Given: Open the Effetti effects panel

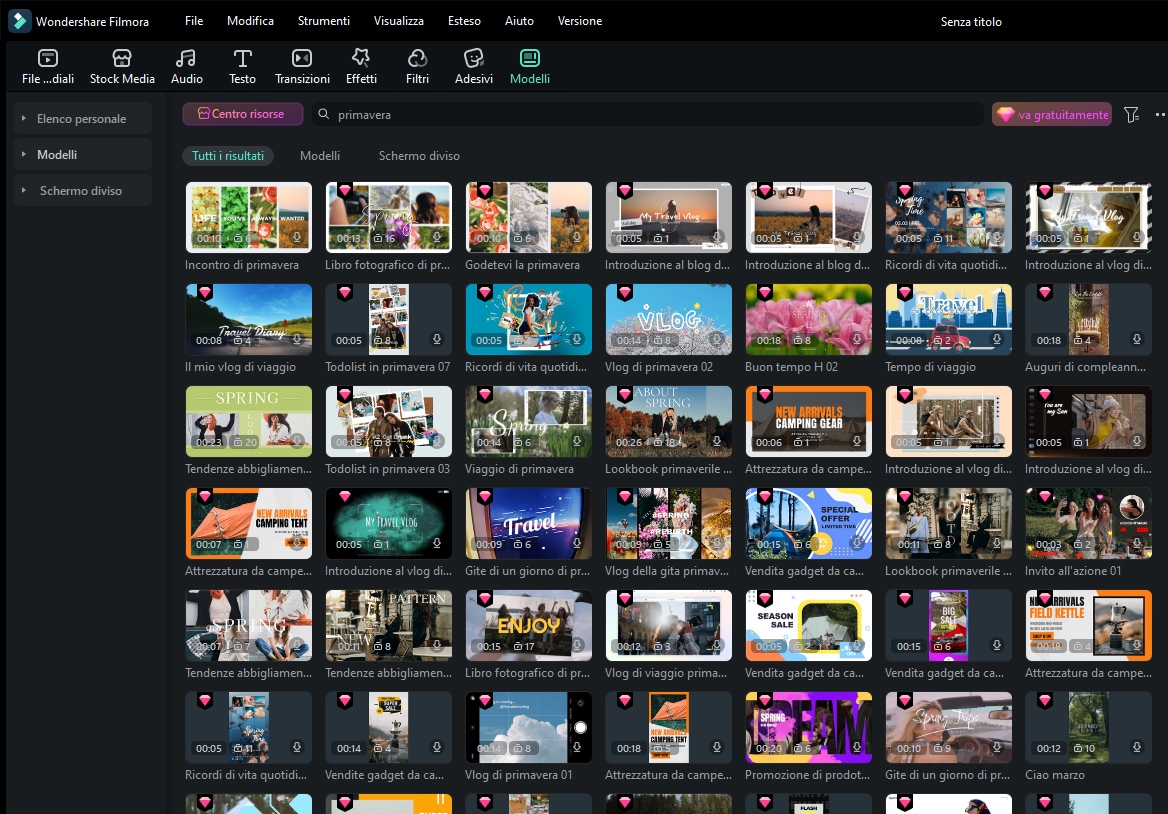Looking at the screenshot, I should (361, 67).
